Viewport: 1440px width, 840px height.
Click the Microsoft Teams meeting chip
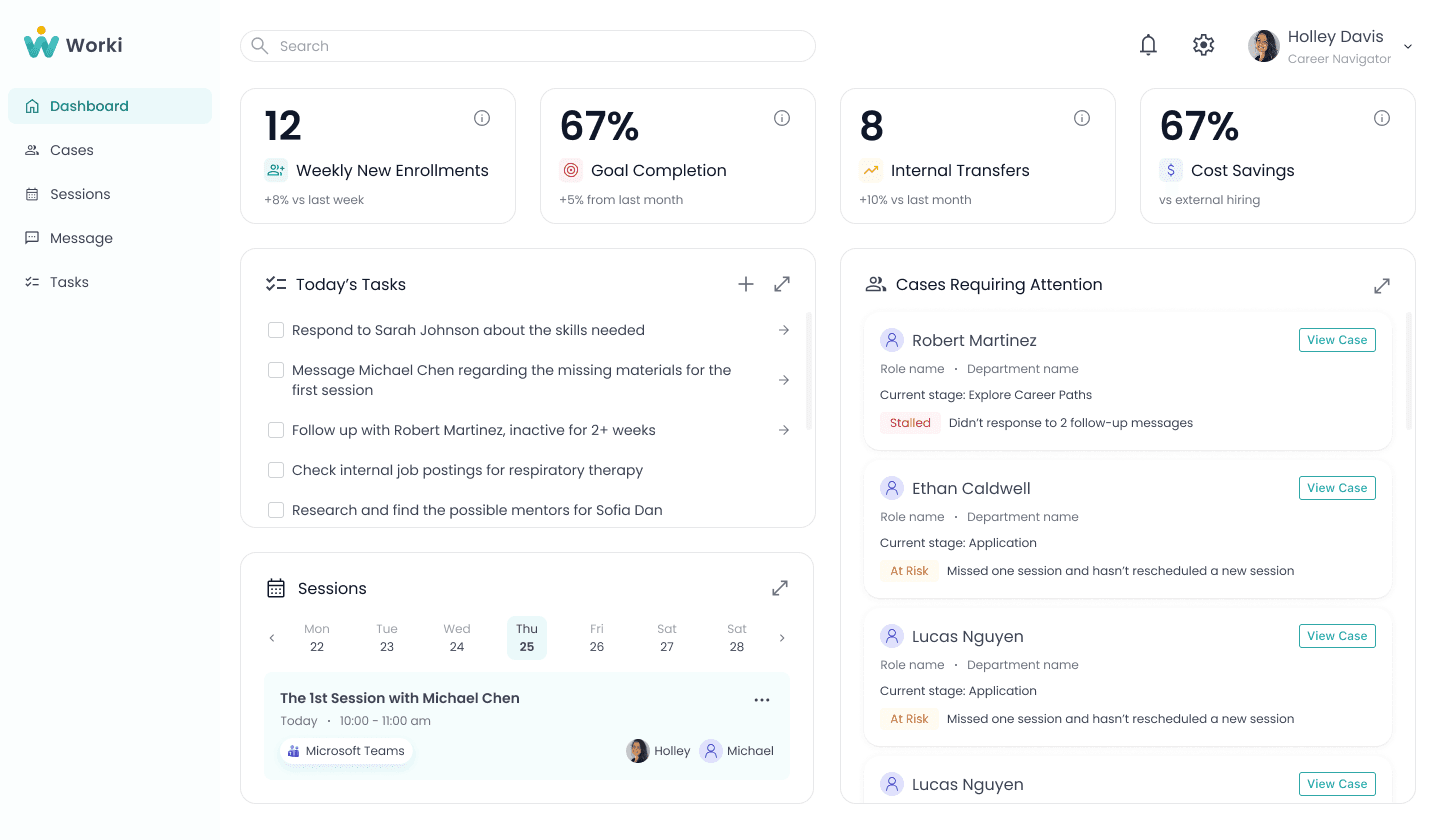pos(346,751)
